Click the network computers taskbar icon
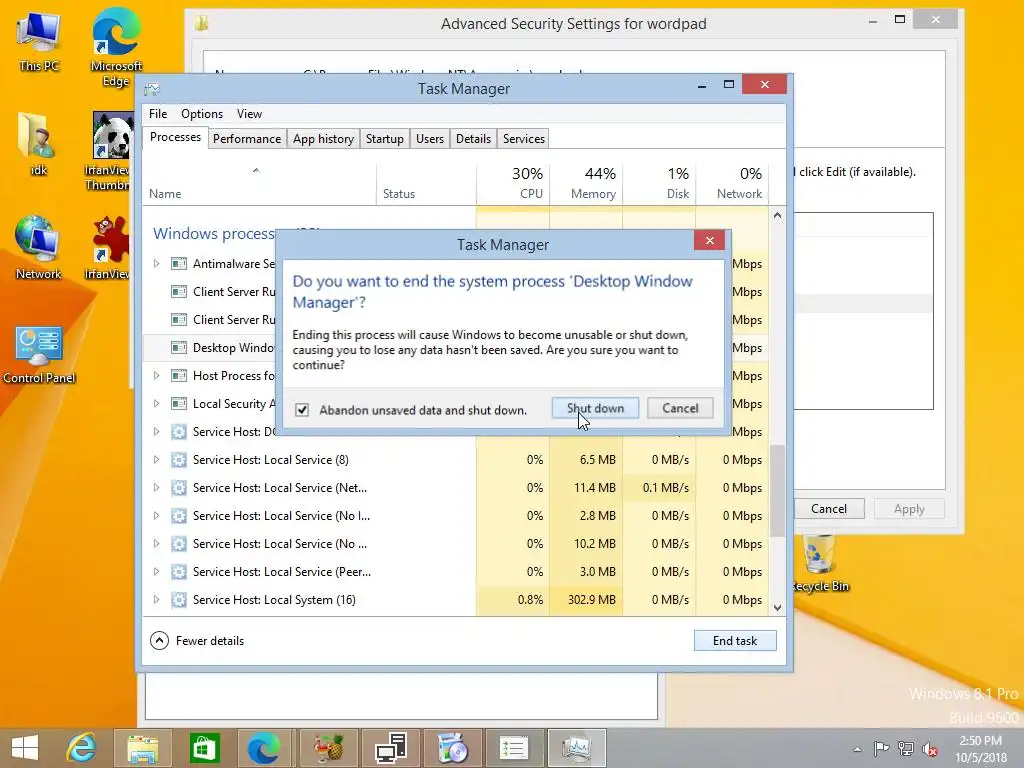This screenshot has height=768, width=1024. click(391, 748)
